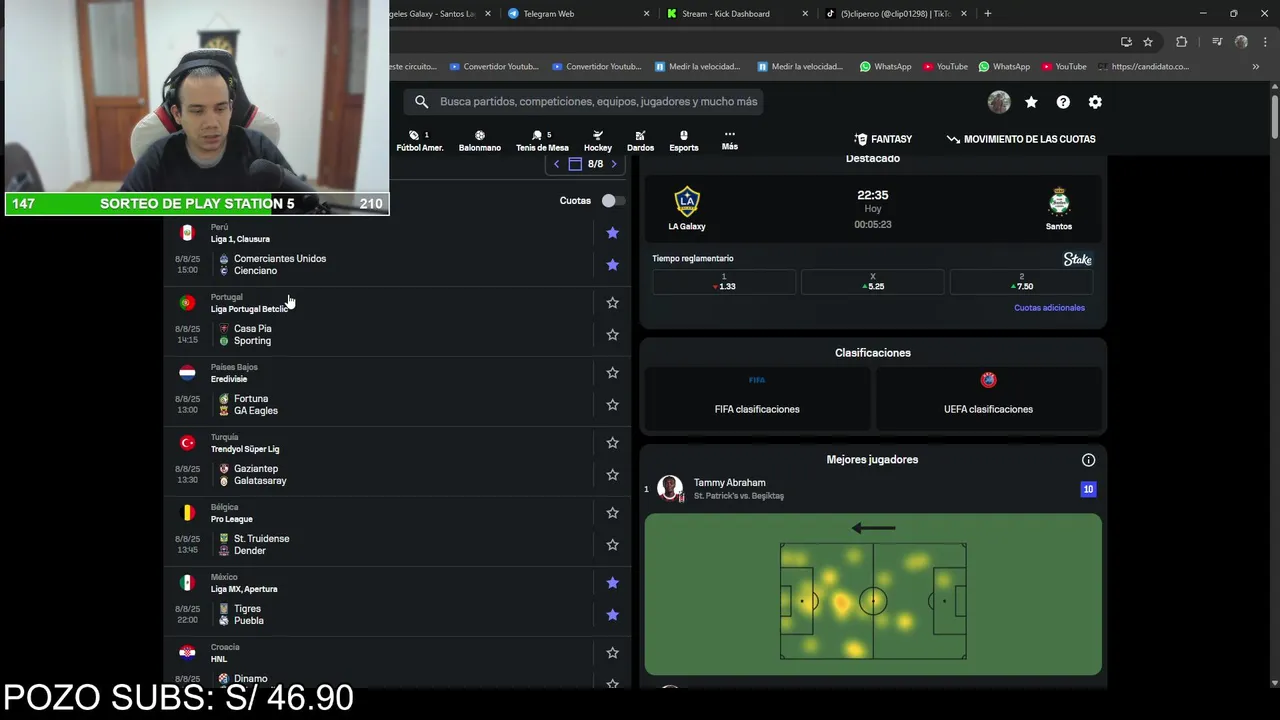Open the Tenis de Mesa sport category

pyautogui.click(x=542, y=141)
